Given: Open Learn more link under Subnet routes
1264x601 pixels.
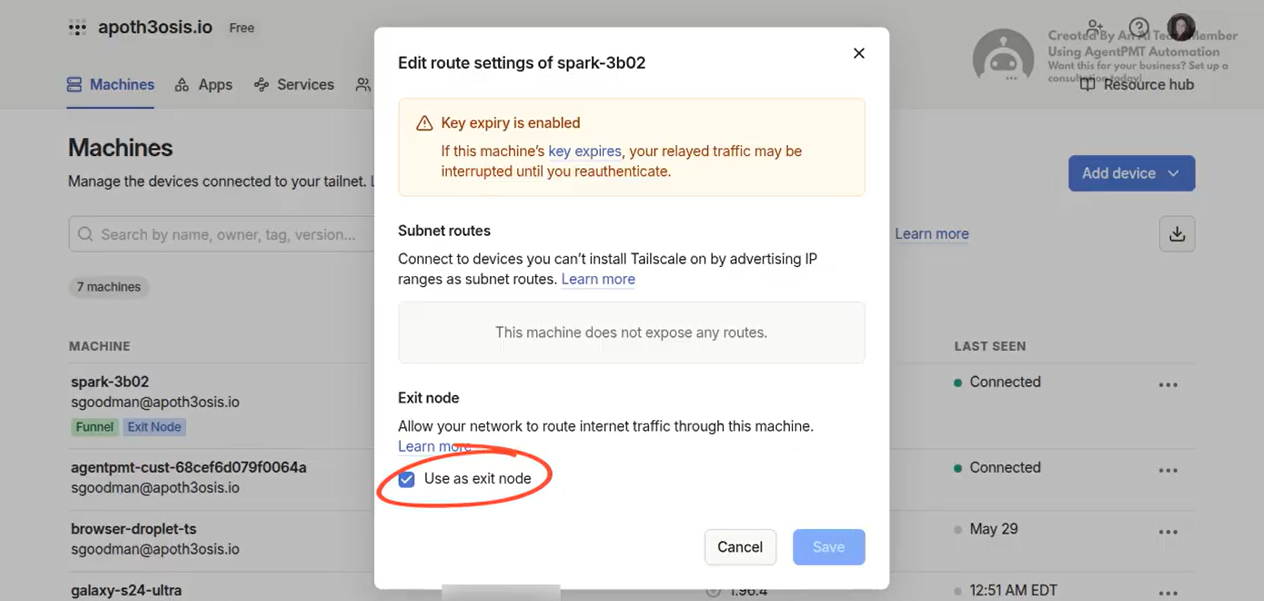Looking at the screenshot, I should [x=598, y=279].
